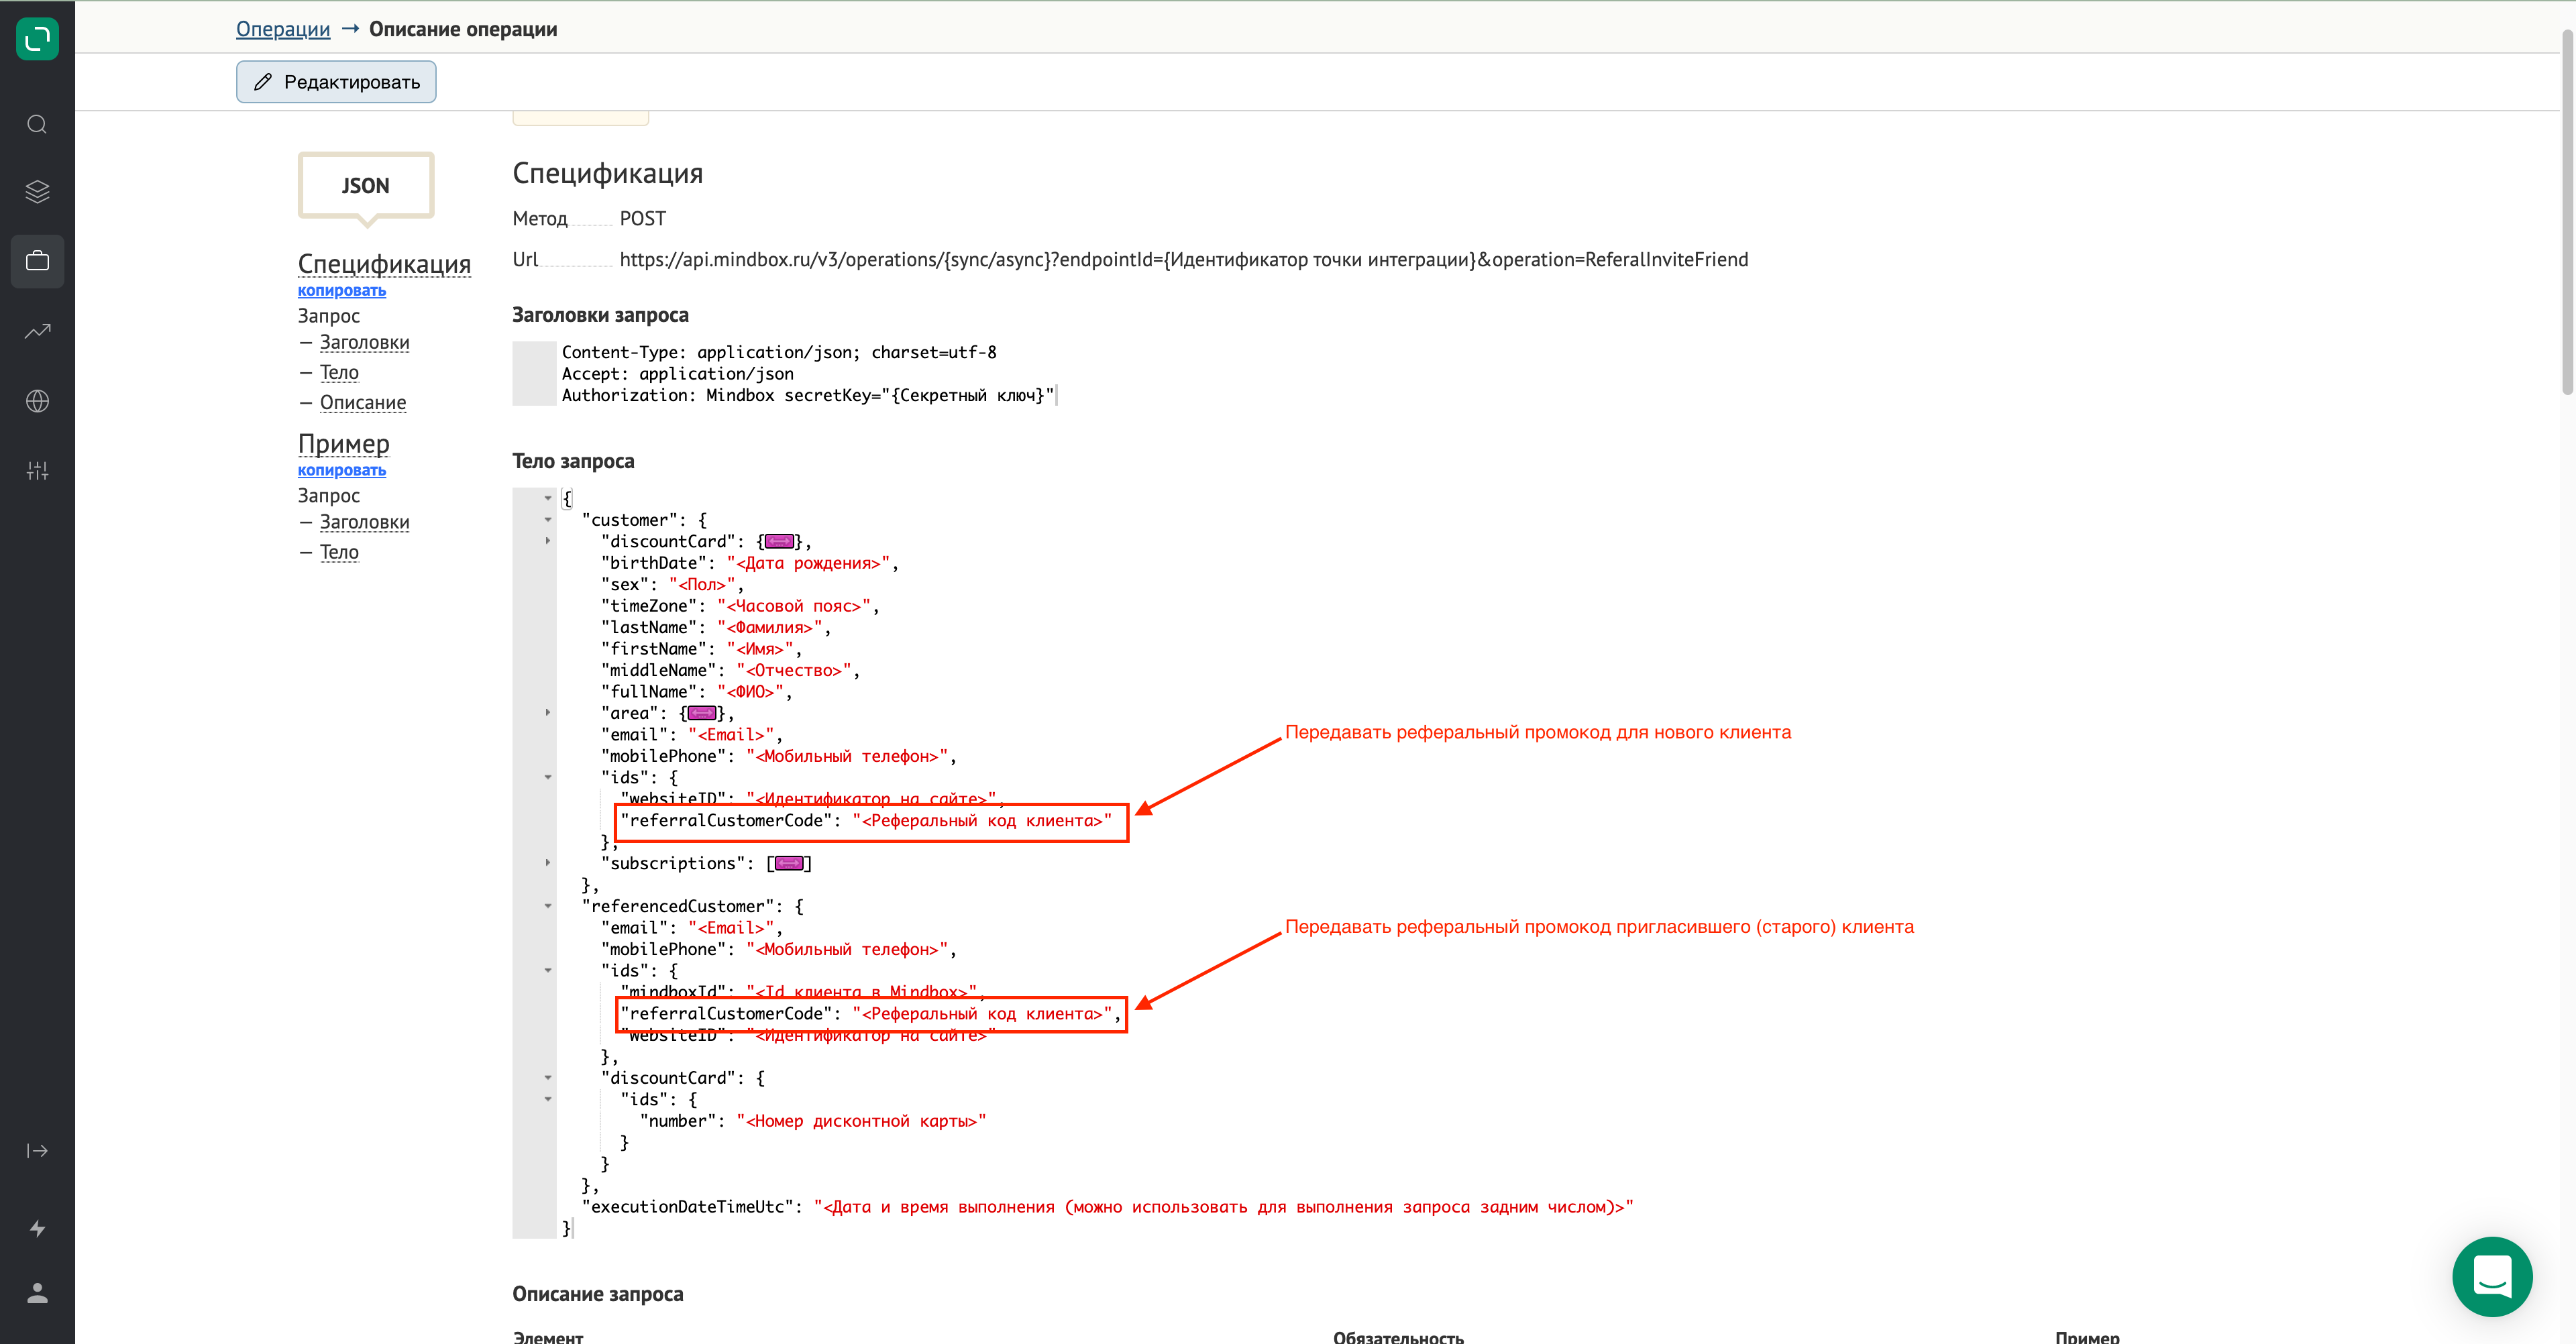Viewport: 2576px width, 1344px height.
Task: Click the POST method value
Action: point(643,219)
